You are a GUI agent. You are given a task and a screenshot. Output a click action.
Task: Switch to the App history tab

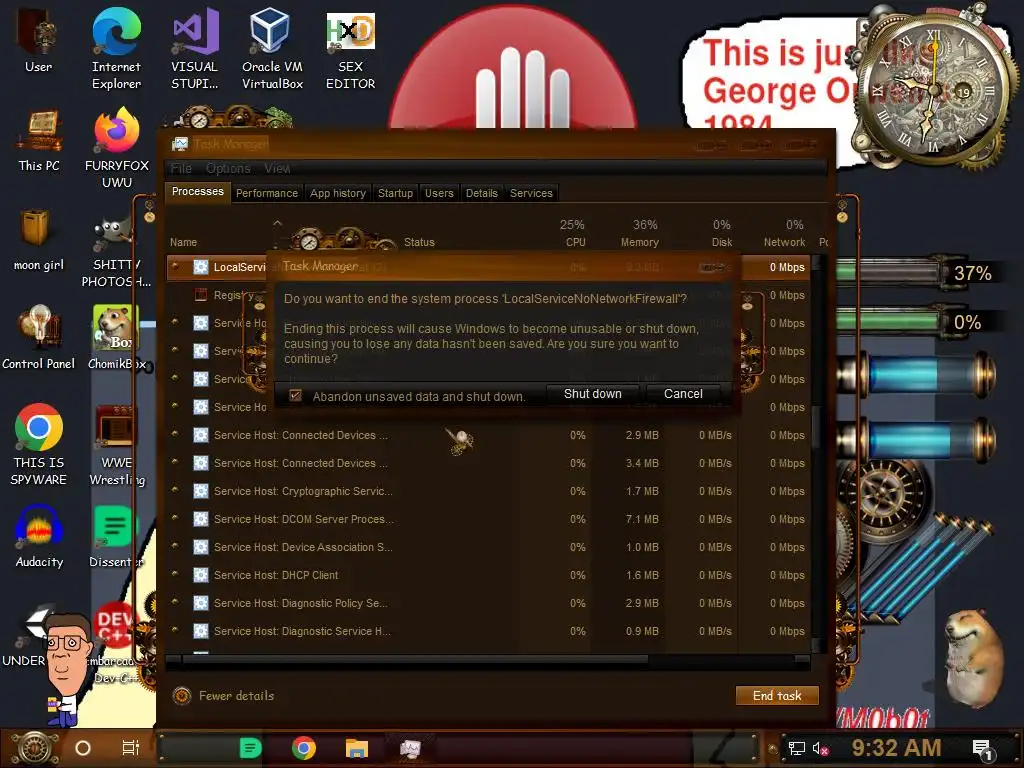338,193
